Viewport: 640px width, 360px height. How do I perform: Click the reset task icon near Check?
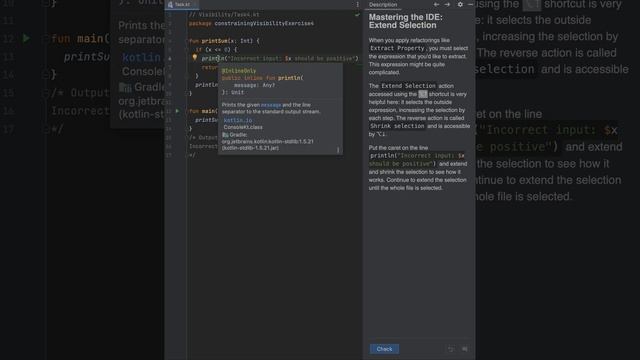451,349
